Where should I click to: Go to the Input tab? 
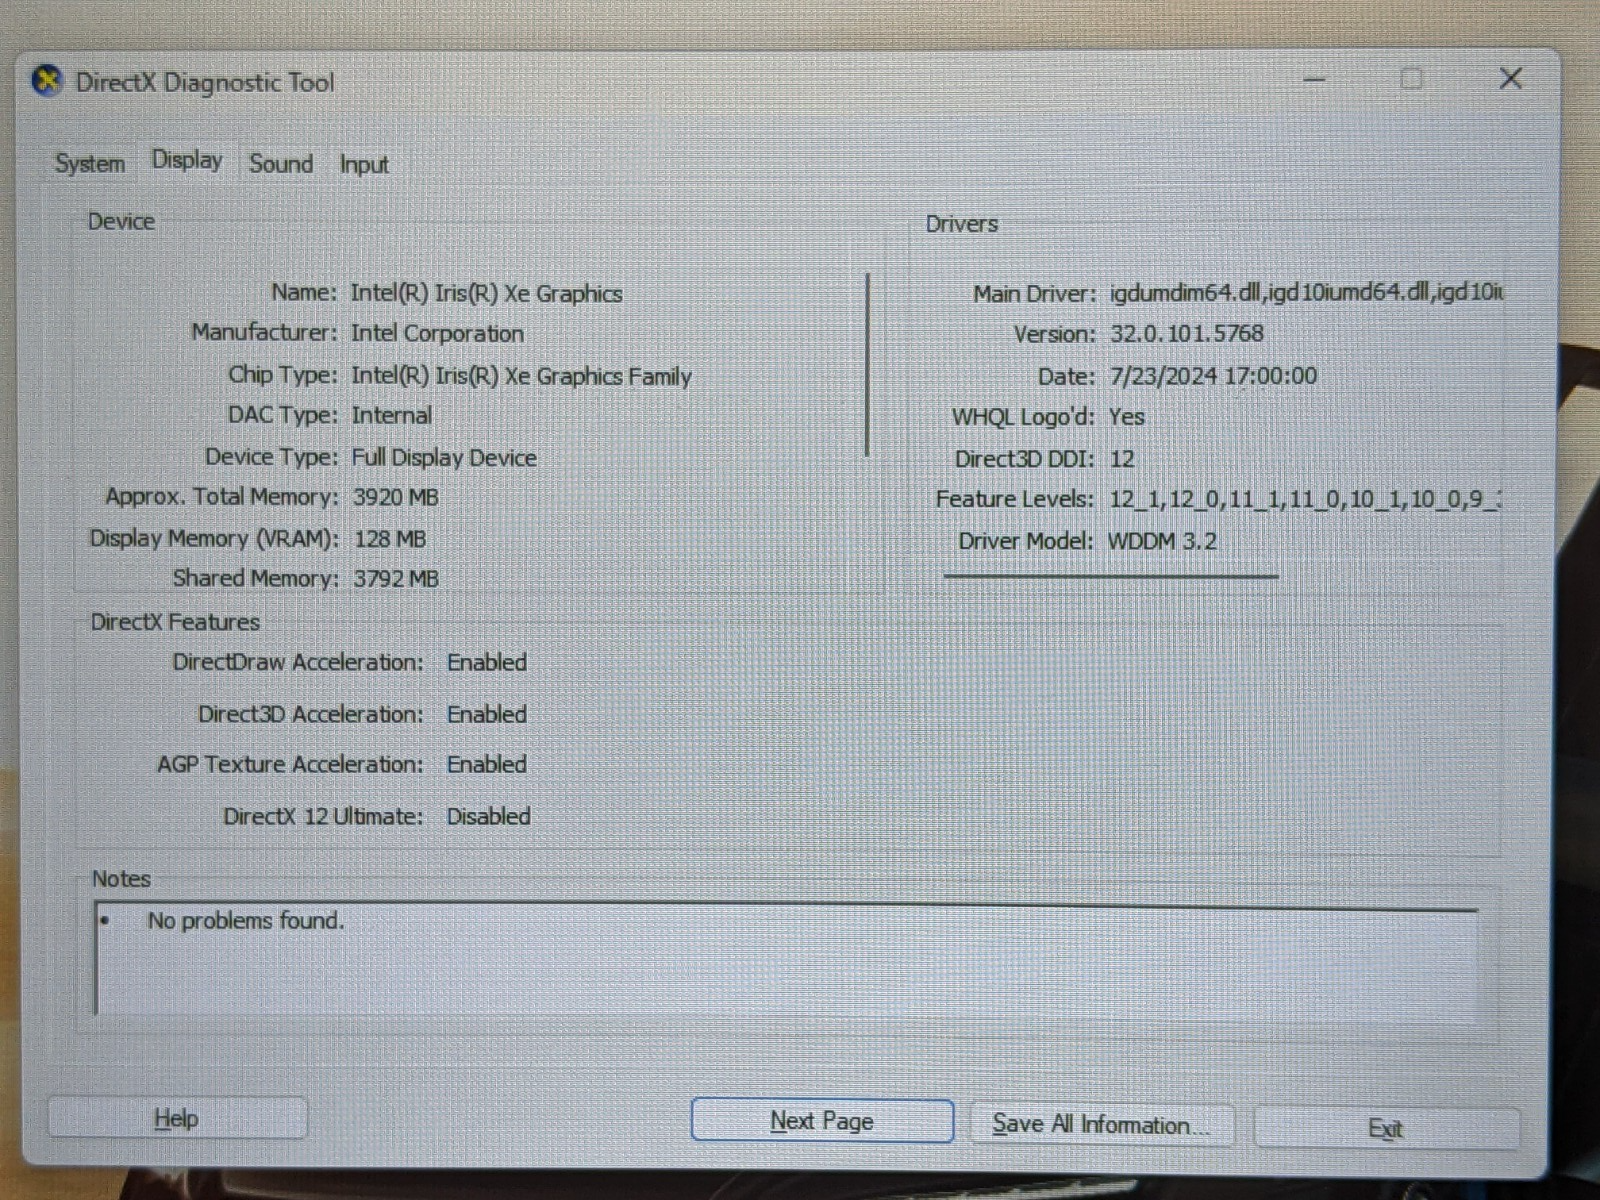click(364, 165)
